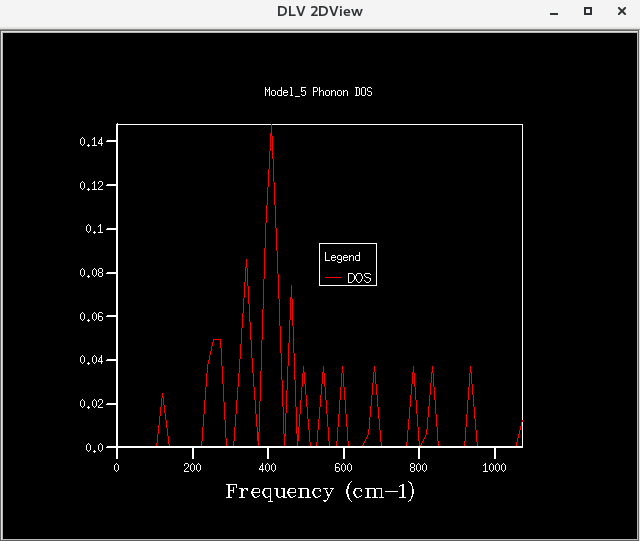Click the 'Model_5 Phonon DOS' plot title
The width and height of the screenshot is (640, 541).
[x=318, y=92]
